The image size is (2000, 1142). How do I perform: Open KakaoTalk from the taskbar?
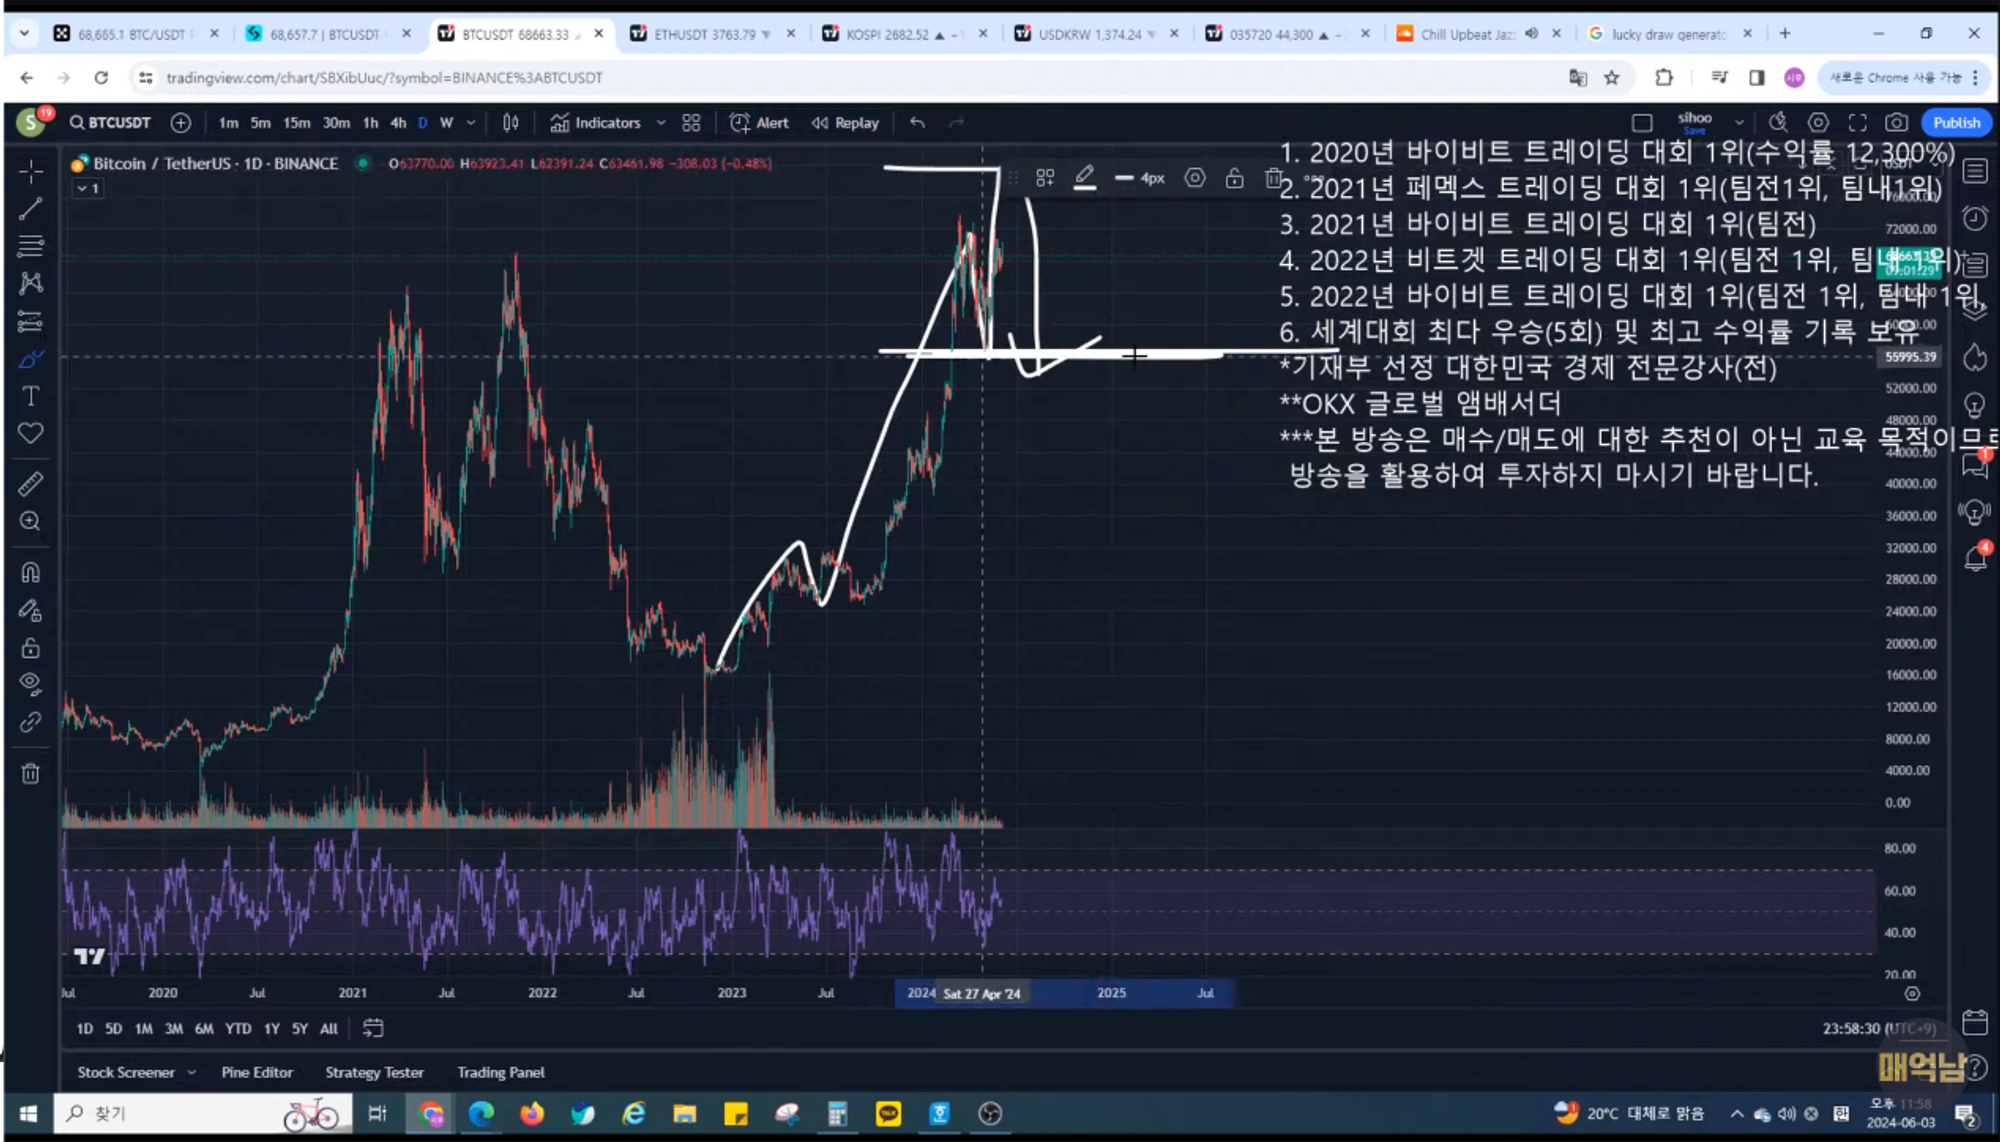click(888, 1113)
